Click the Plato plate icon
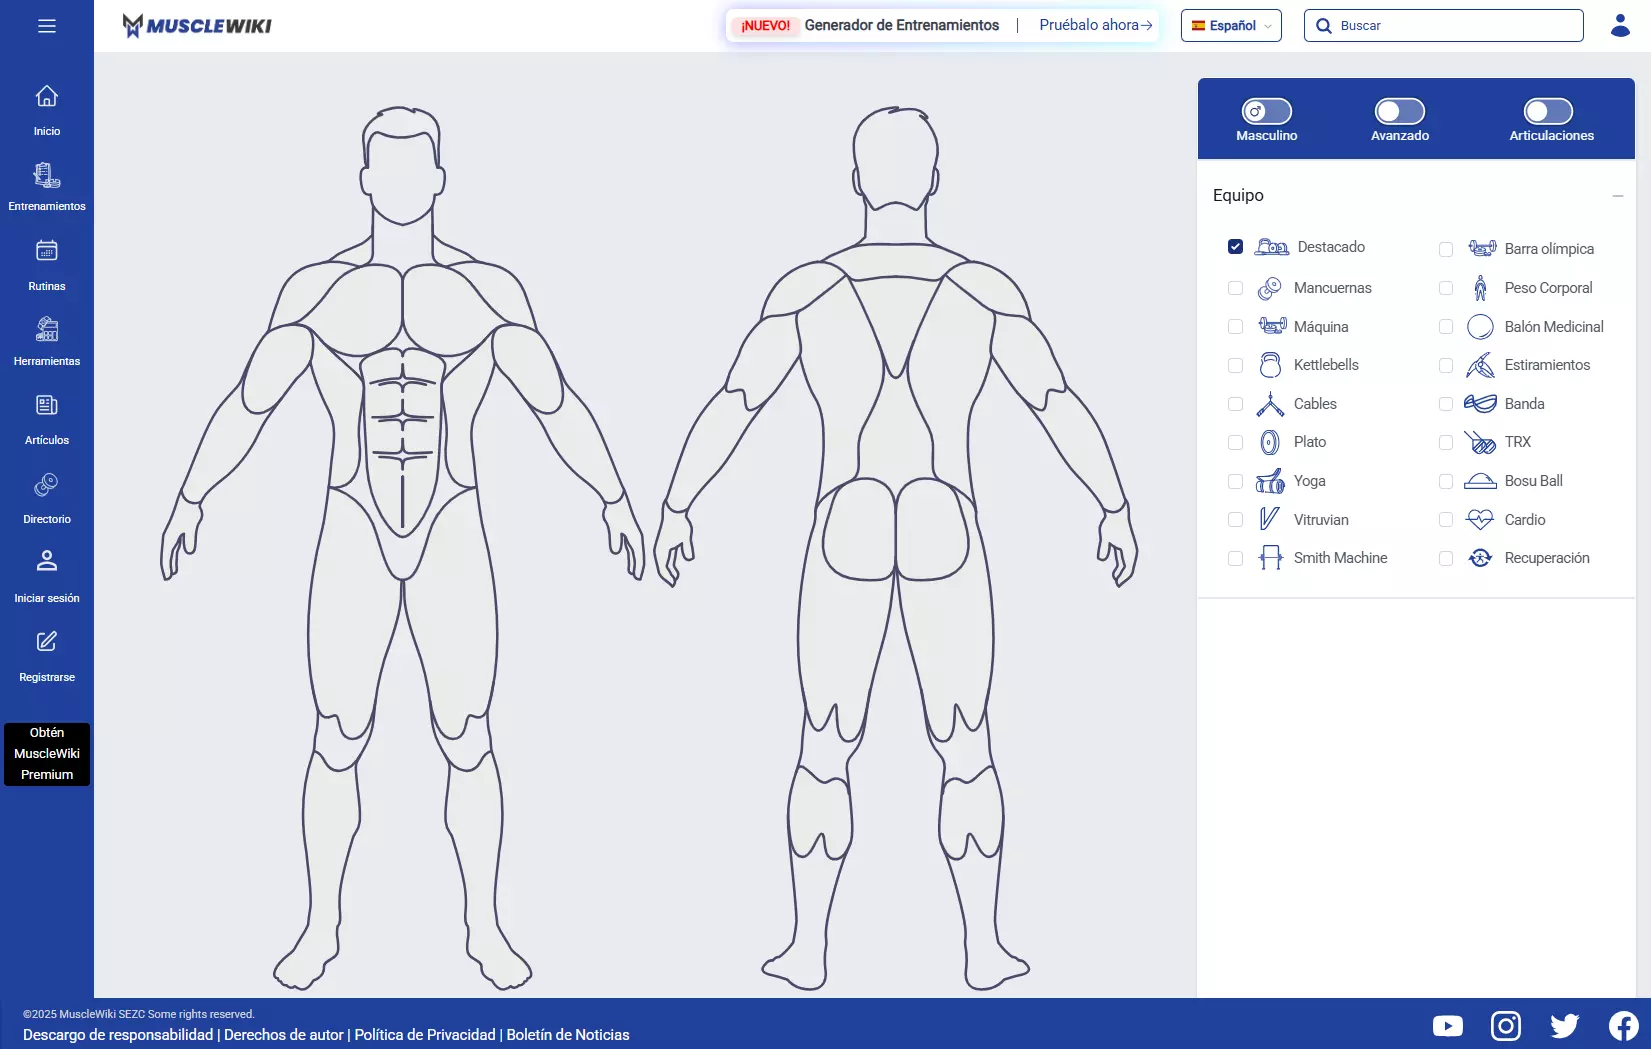1651x1049 pixels. click(x=1270, y=442)
